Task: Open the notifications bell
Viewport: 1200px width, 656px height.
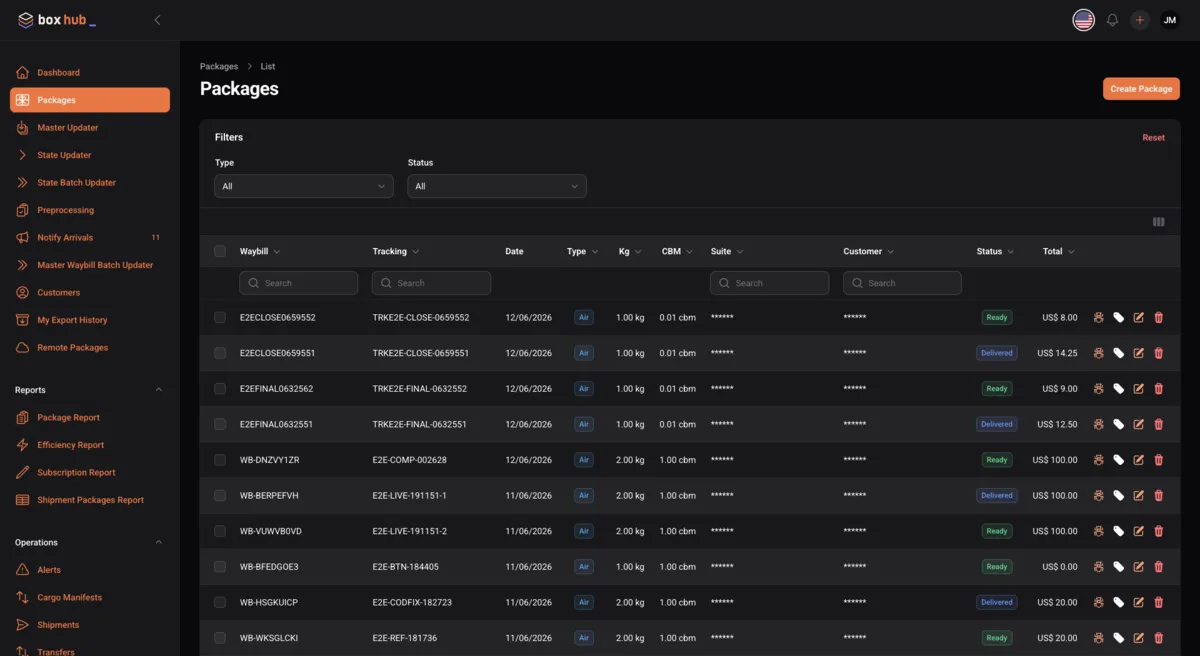Action: click(1112, 20)
